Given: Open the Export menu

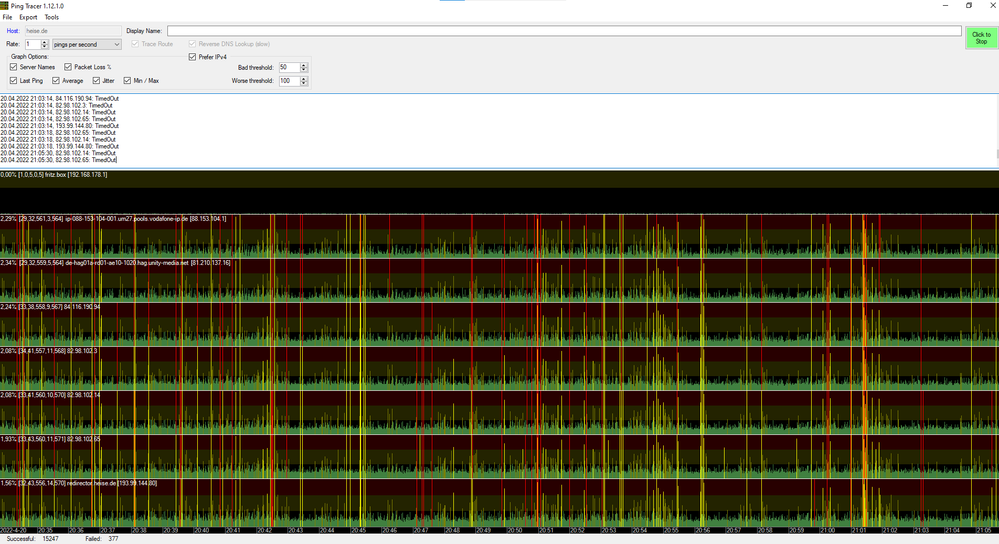Looking at the screenshot, I should (x=28, y=17).
